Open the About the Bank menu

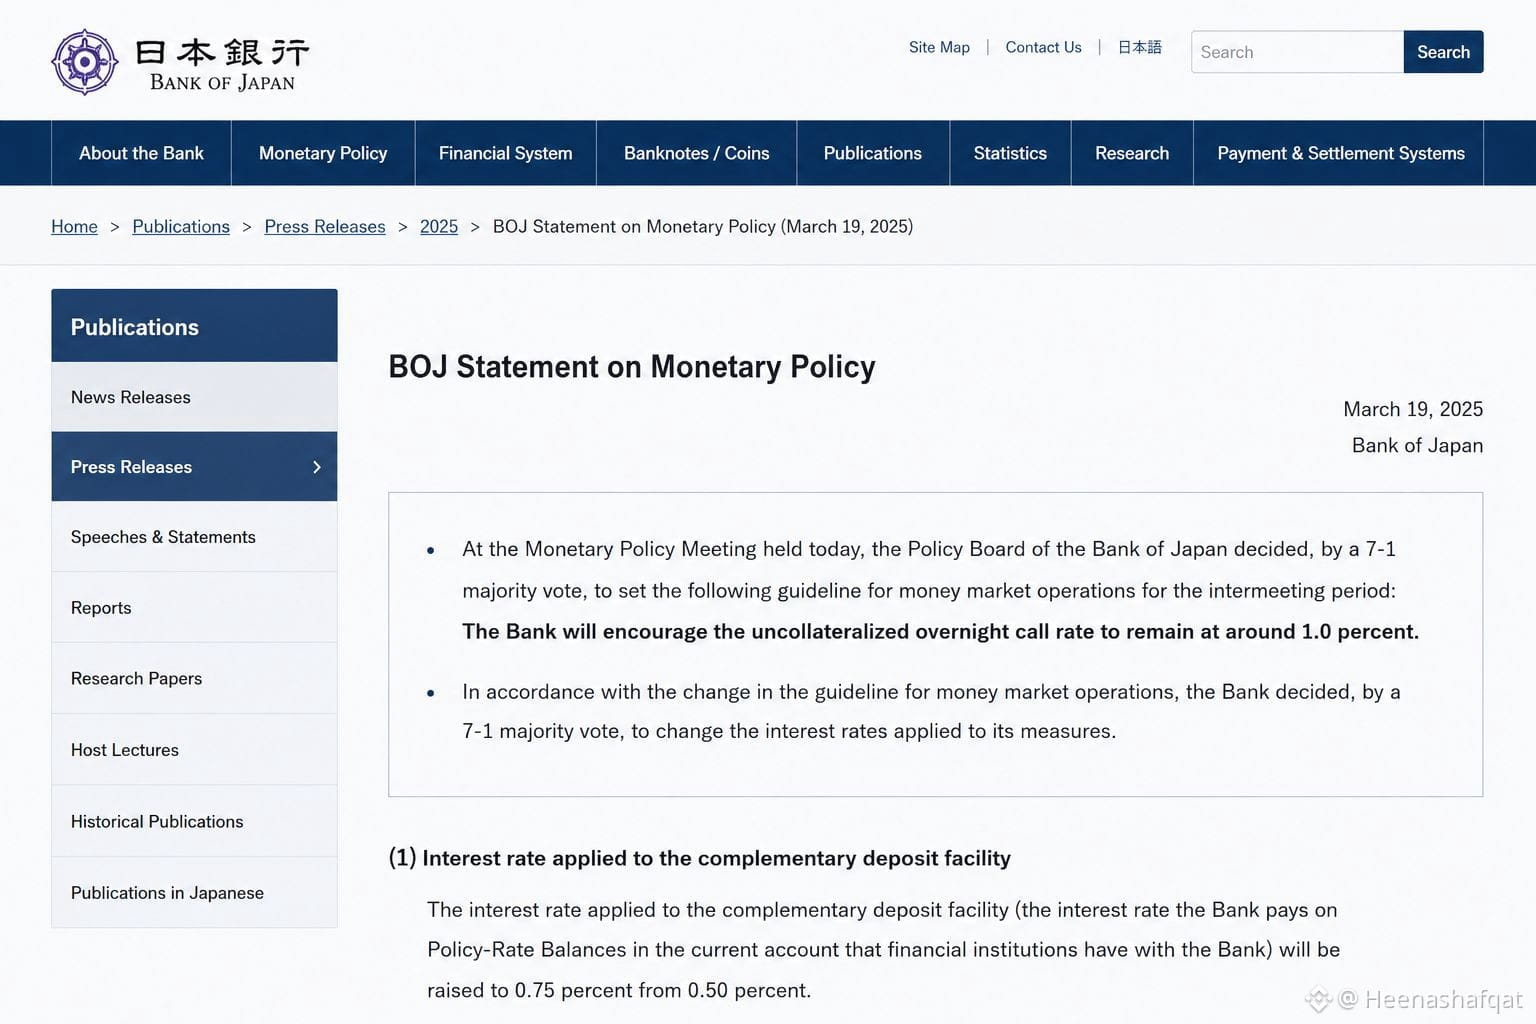pos(141,153)
